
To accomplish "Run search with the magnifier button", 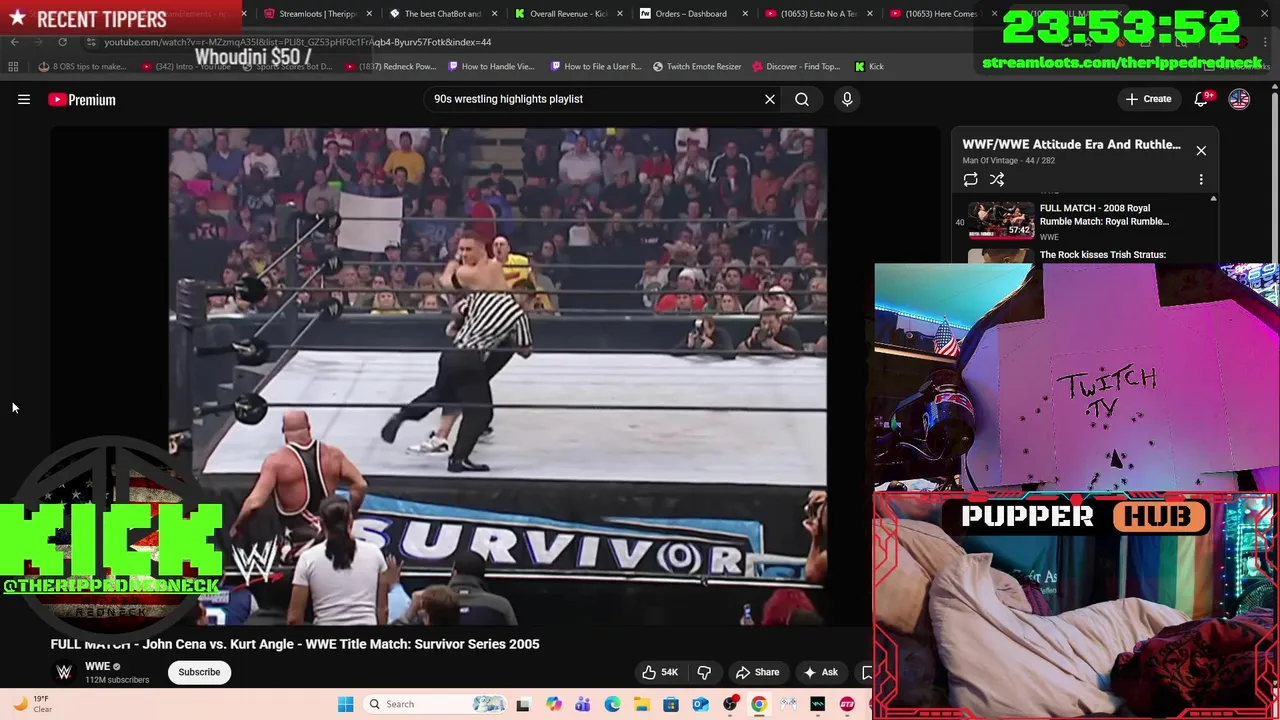I will click(802, 99).
